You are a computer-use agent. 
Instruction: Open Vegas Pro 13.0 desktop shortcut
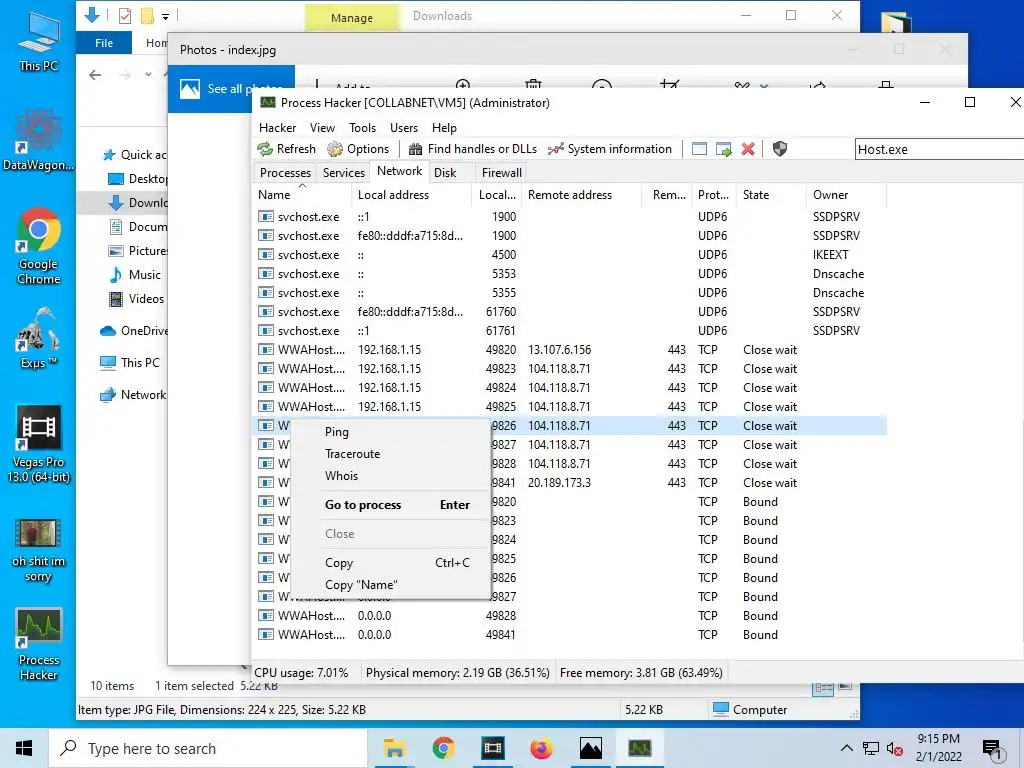tap(39, 444)
